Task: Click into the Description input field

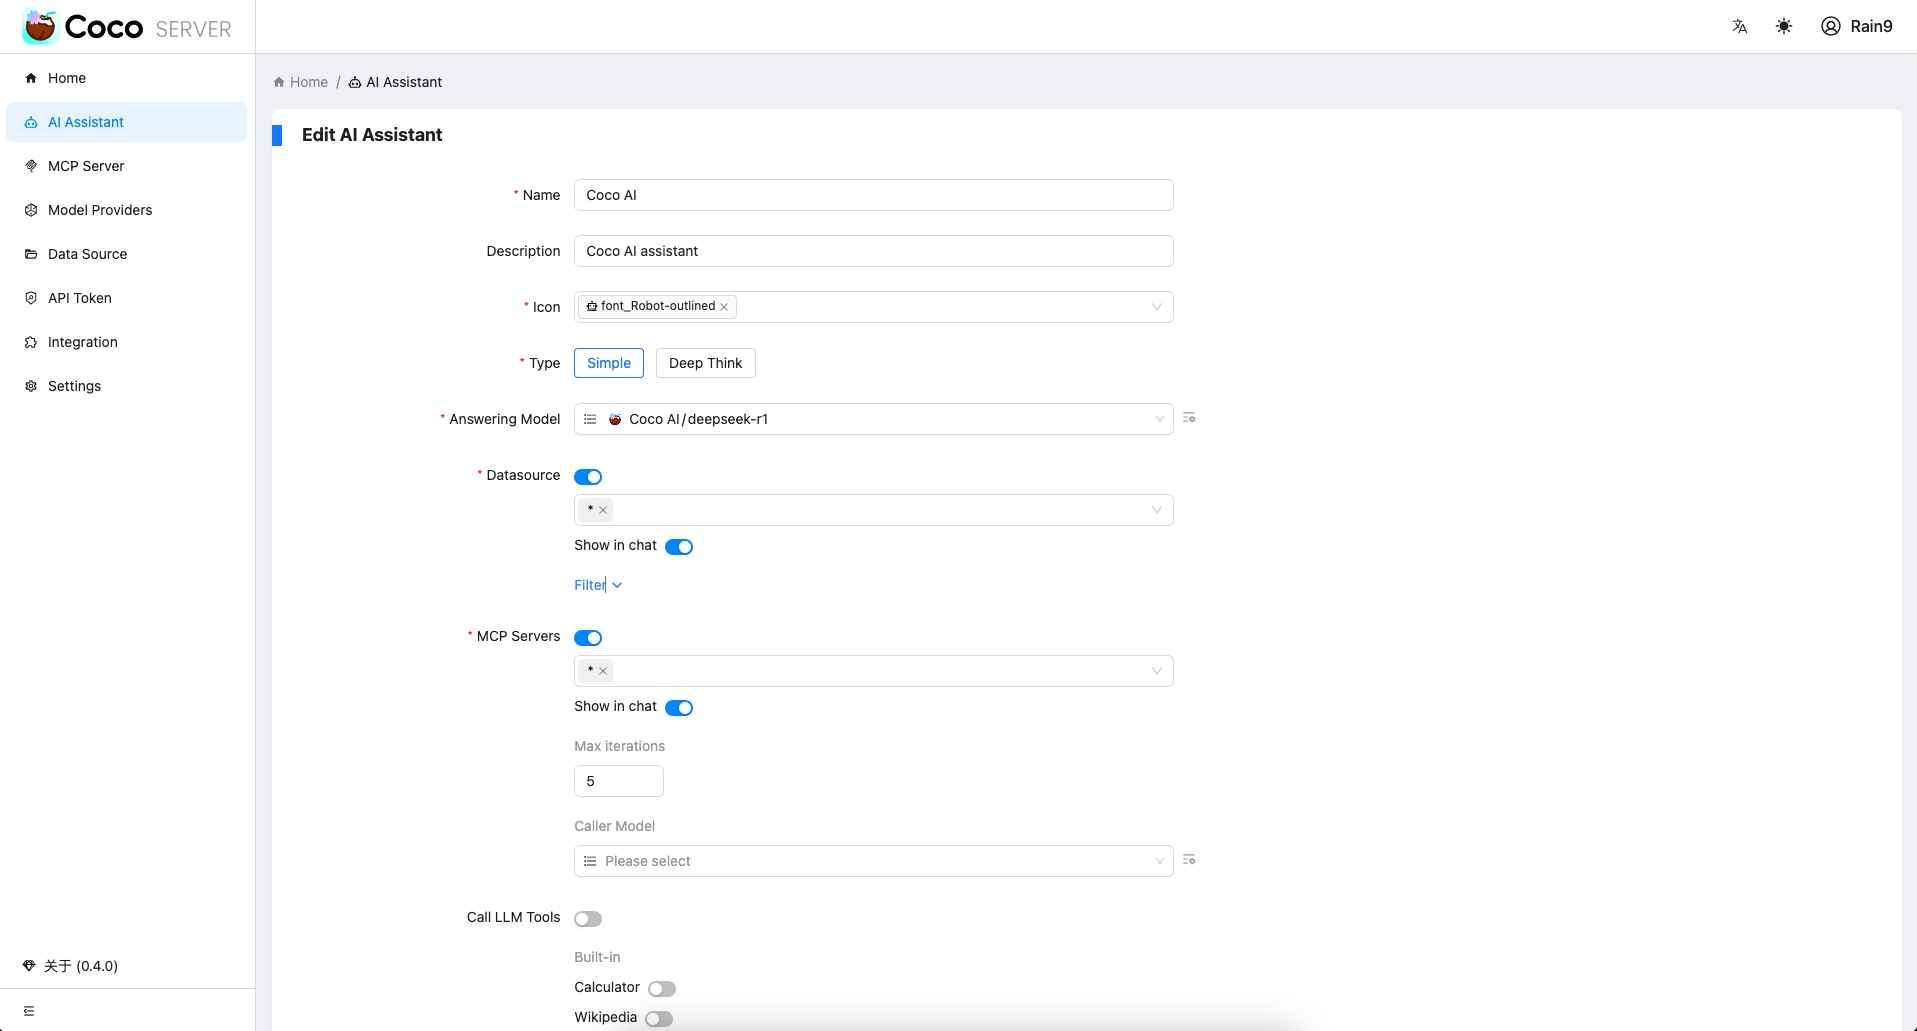Action: [x=873, y=251]
